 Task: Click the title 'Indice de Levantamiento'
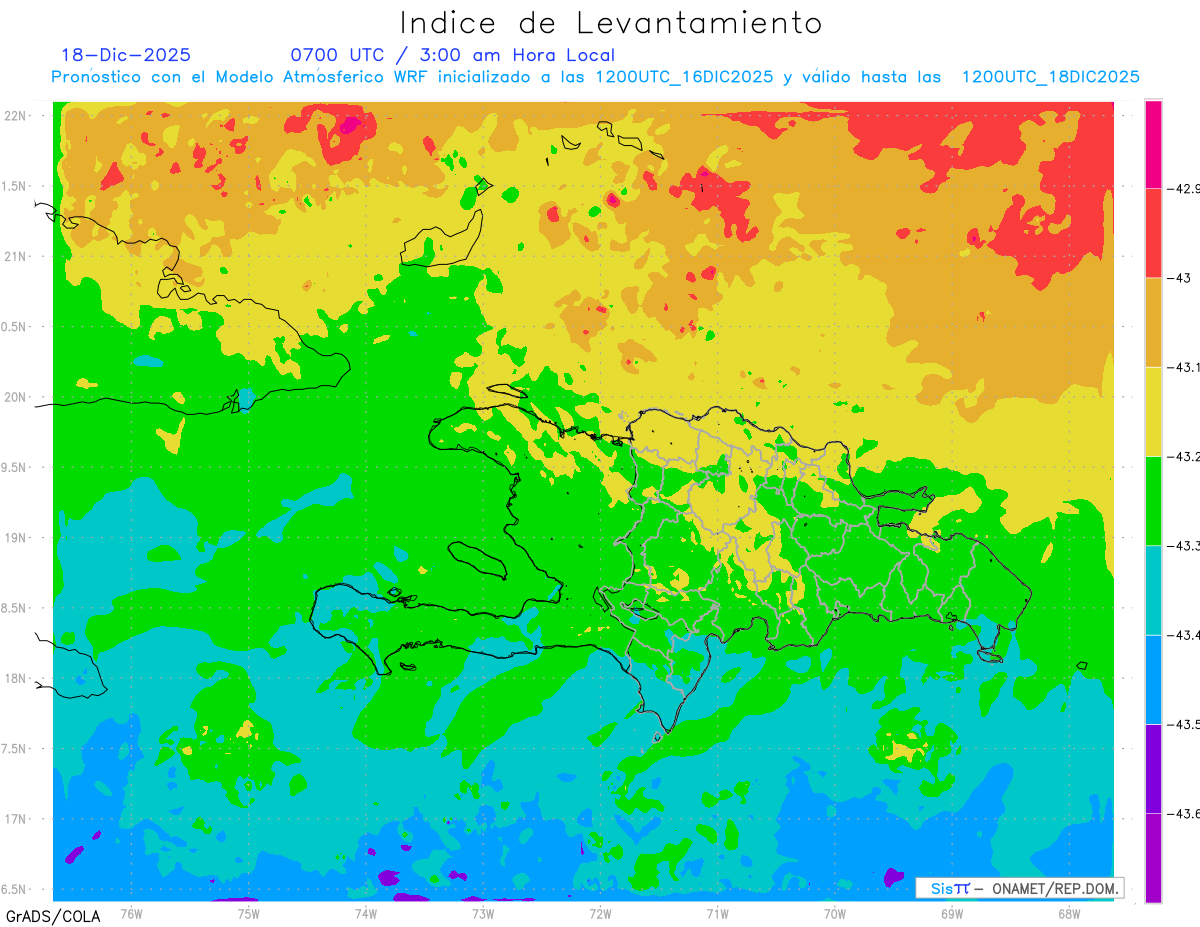point(611,22)
